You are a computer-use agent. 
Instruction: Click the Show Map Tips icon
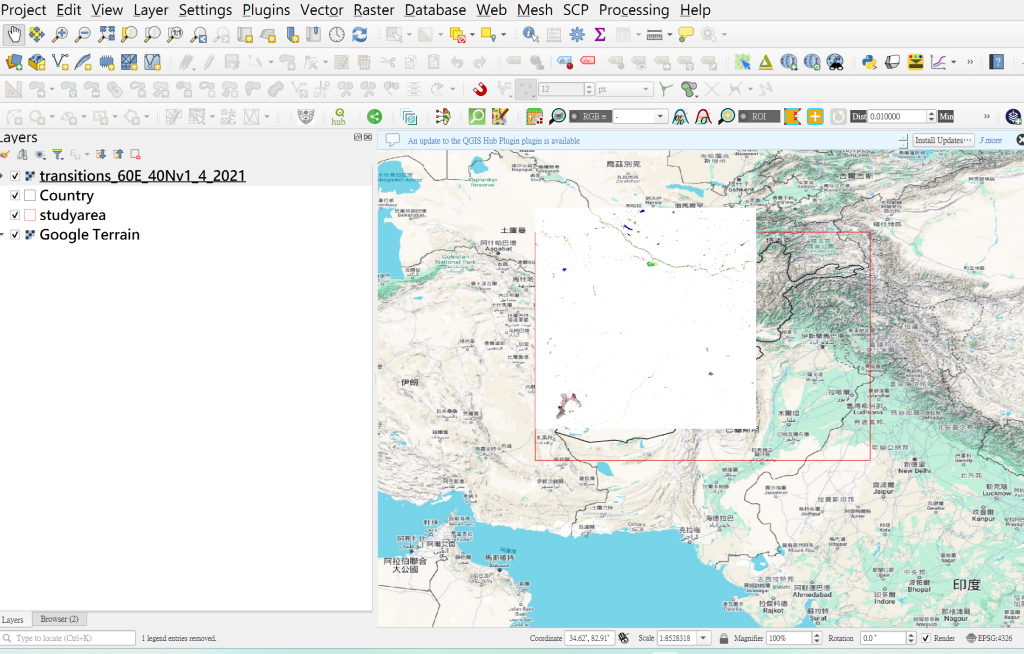tap(686, 34)
